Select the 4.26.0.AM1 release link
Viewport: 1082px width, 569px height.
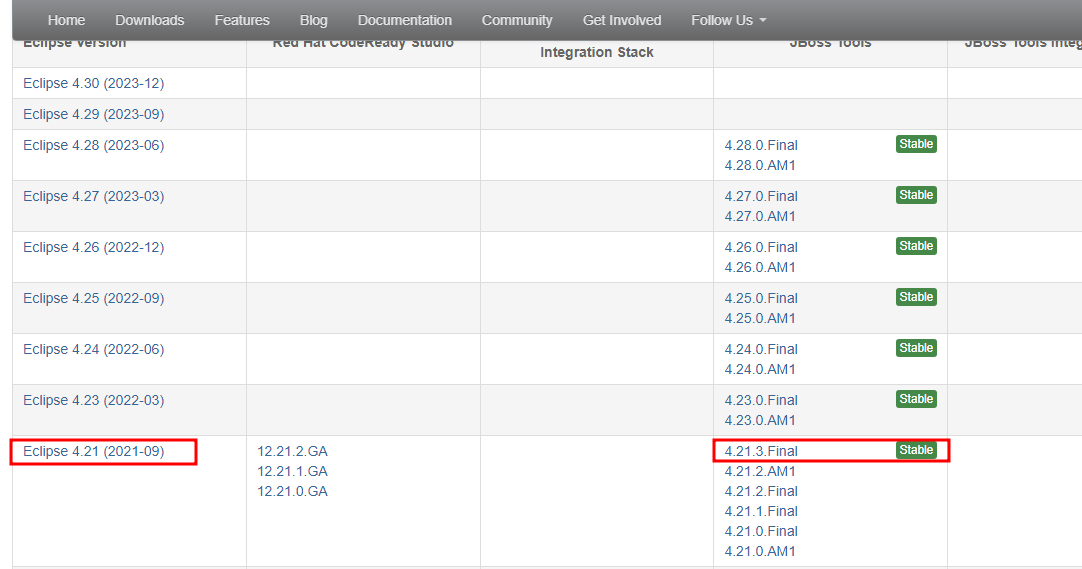pyautogui.click(x=760, y=268)
